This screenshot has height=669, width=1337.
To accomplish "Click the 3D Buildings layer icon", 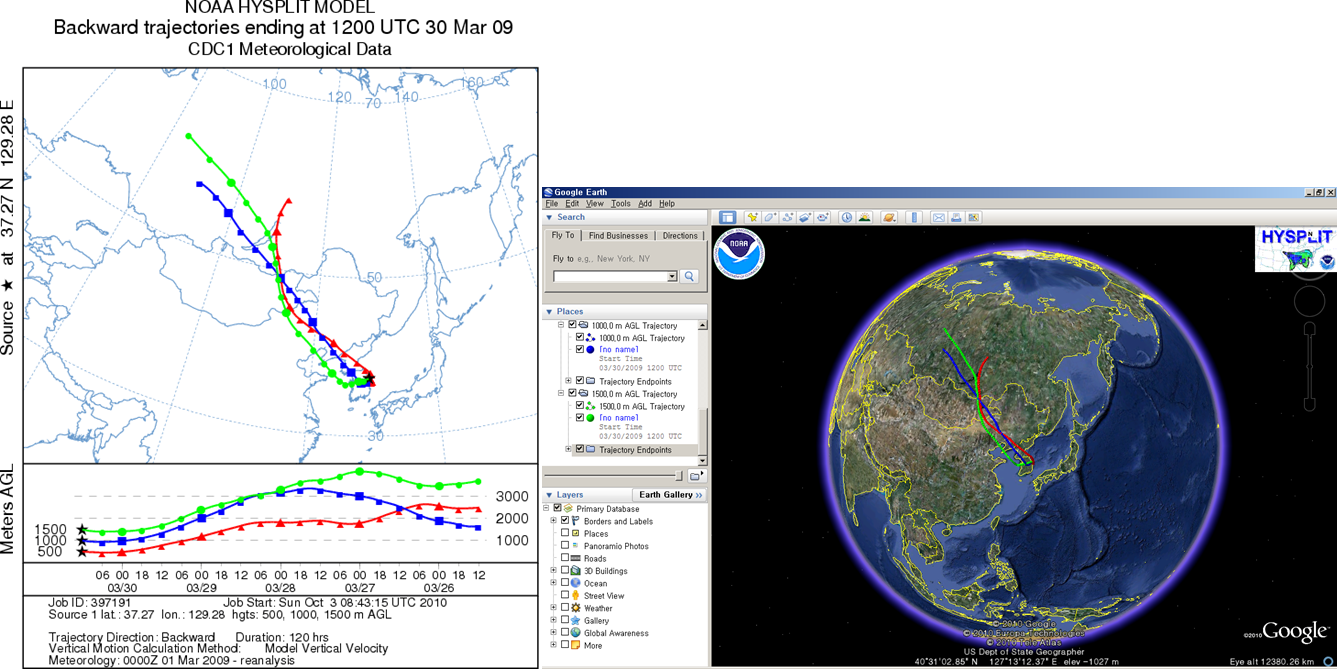I will point(575,571).
